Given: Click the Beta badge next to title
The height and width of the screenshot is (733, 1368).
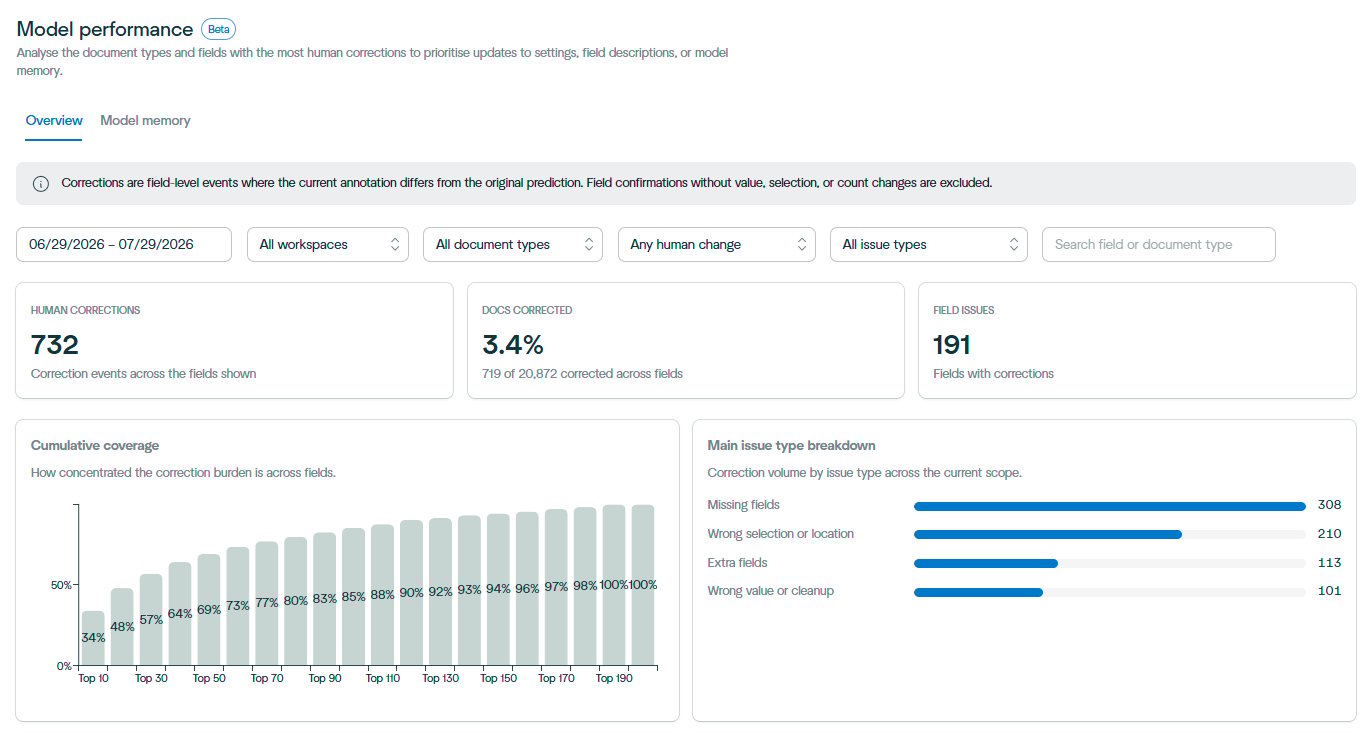Looking at the screenshot, I should pyautogui.click(x=218, y=29).
